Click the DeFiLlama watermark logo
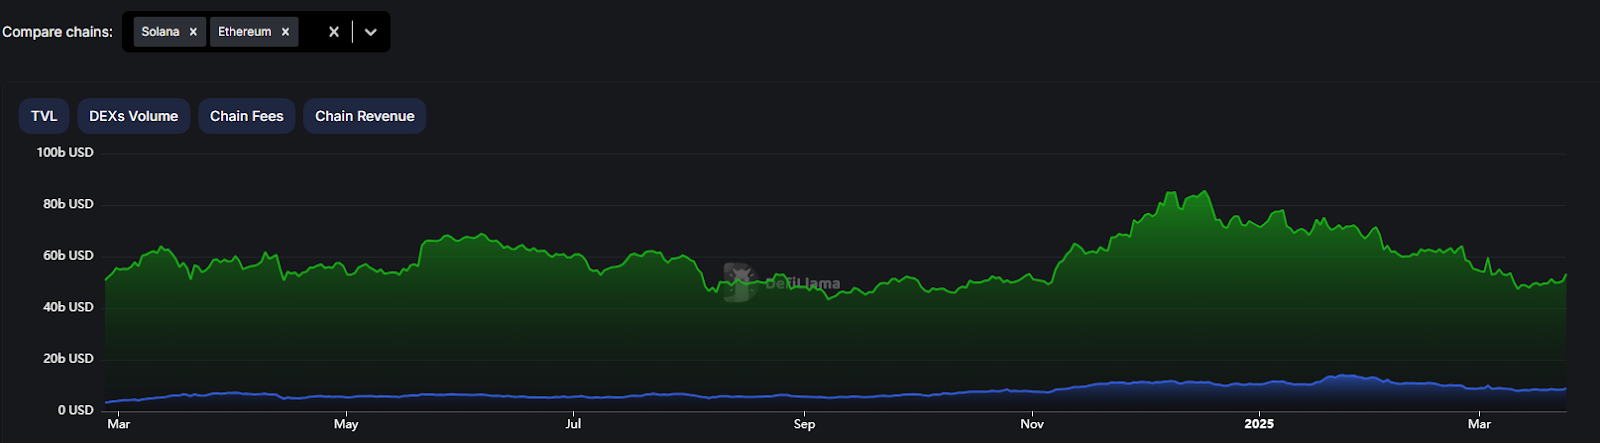 coord(739,282)
